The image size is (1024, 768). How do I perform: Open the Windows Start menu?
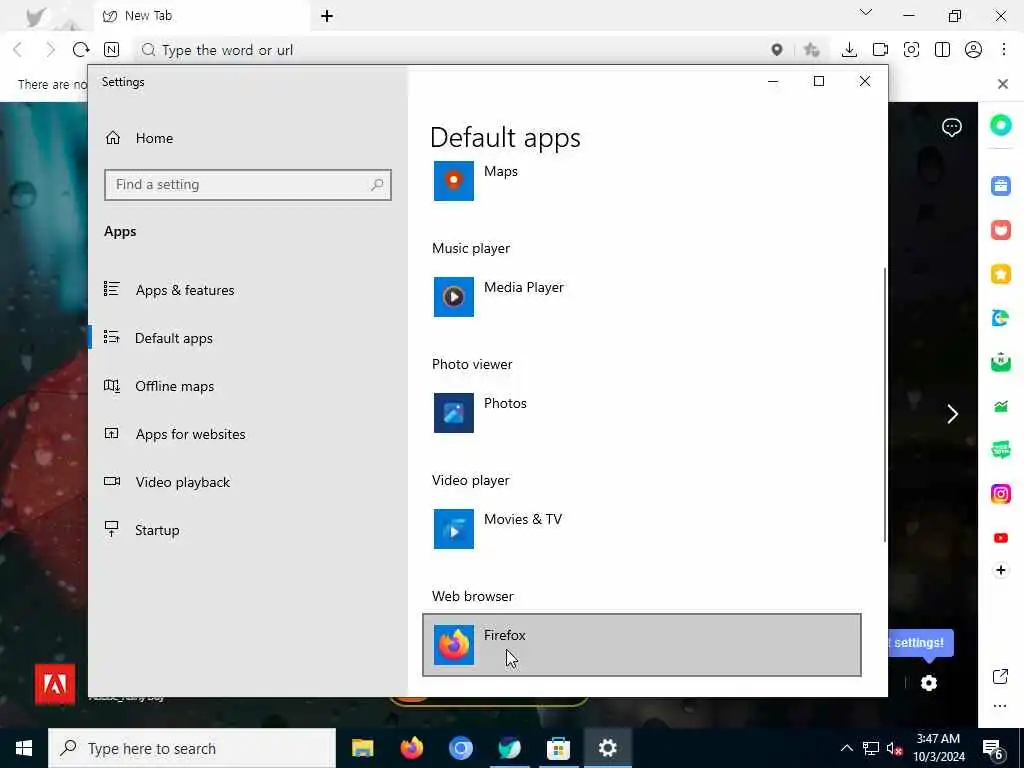24,748
